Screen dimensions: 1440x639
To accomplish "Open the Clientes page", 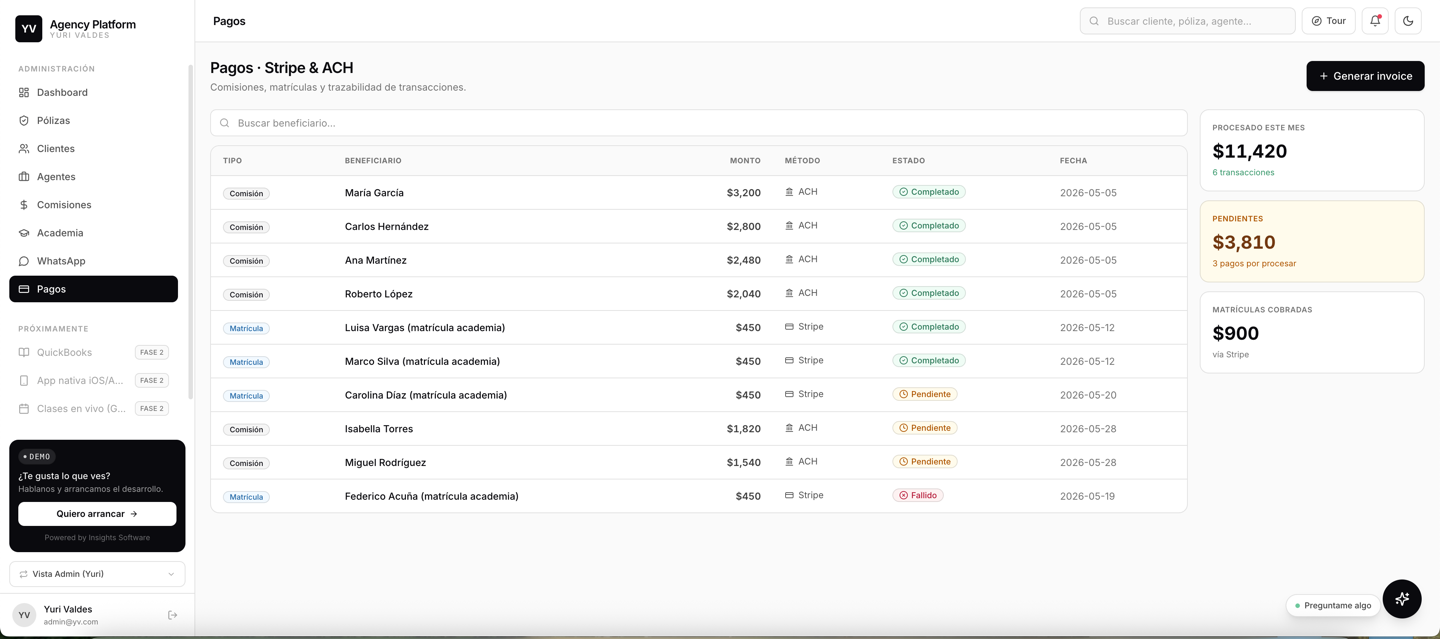I will 93,148.
